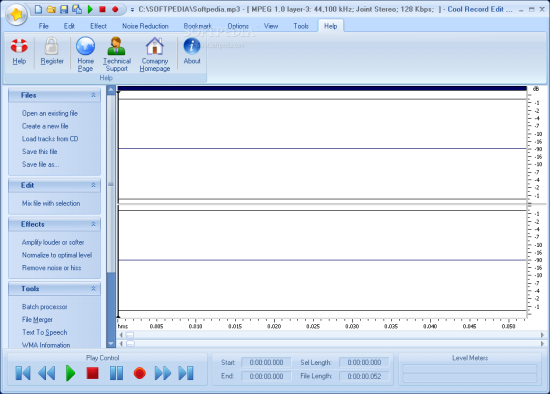The width and height of the screenshot is (550, 394).
Task: Click the Help lifebuoy icon
Action: [x=19, y=46]
